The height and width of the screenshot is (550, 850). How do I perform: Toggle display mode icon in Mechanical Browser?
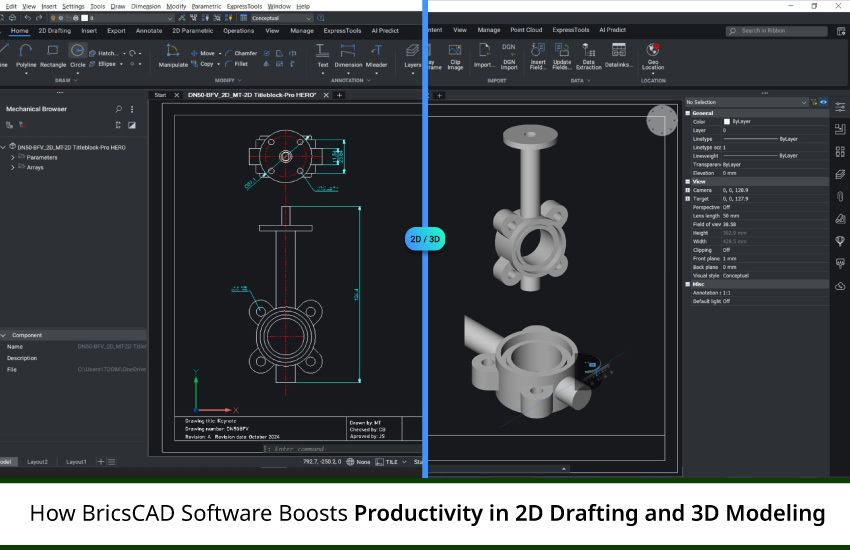[132, 125]
